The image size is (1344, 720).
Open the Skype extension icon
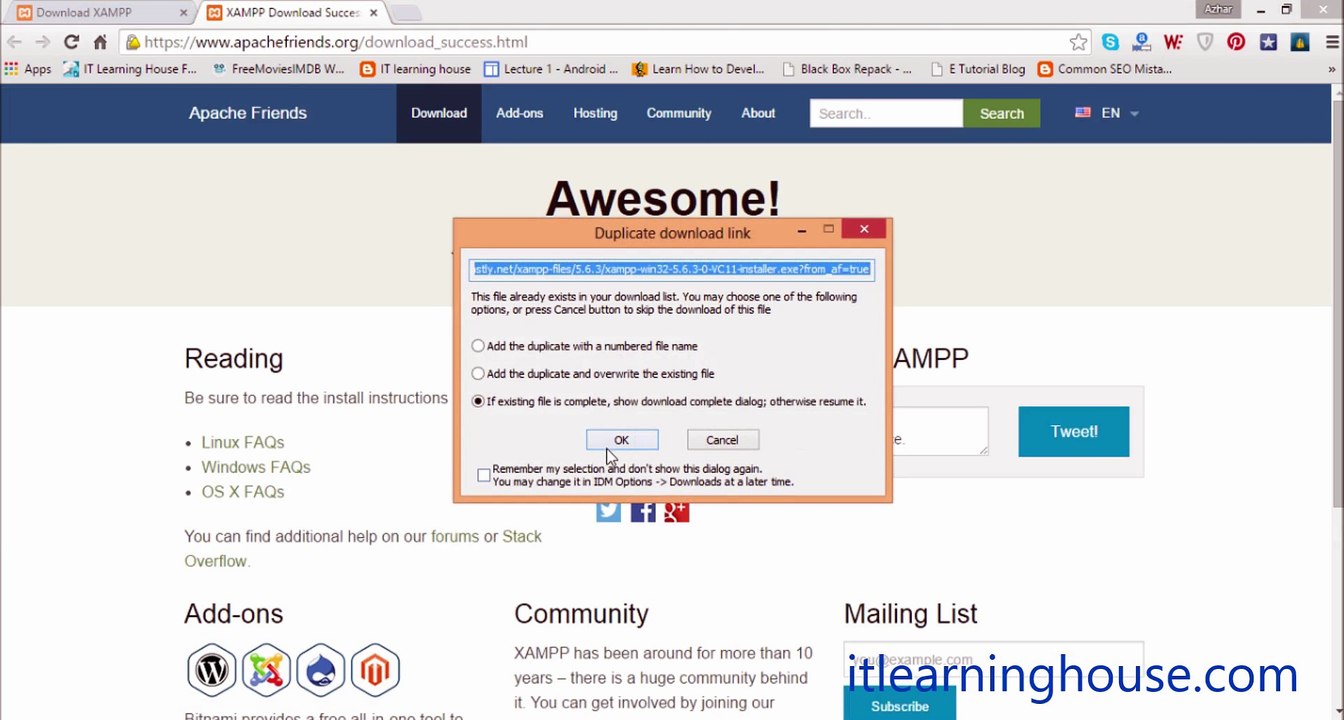1110,42
